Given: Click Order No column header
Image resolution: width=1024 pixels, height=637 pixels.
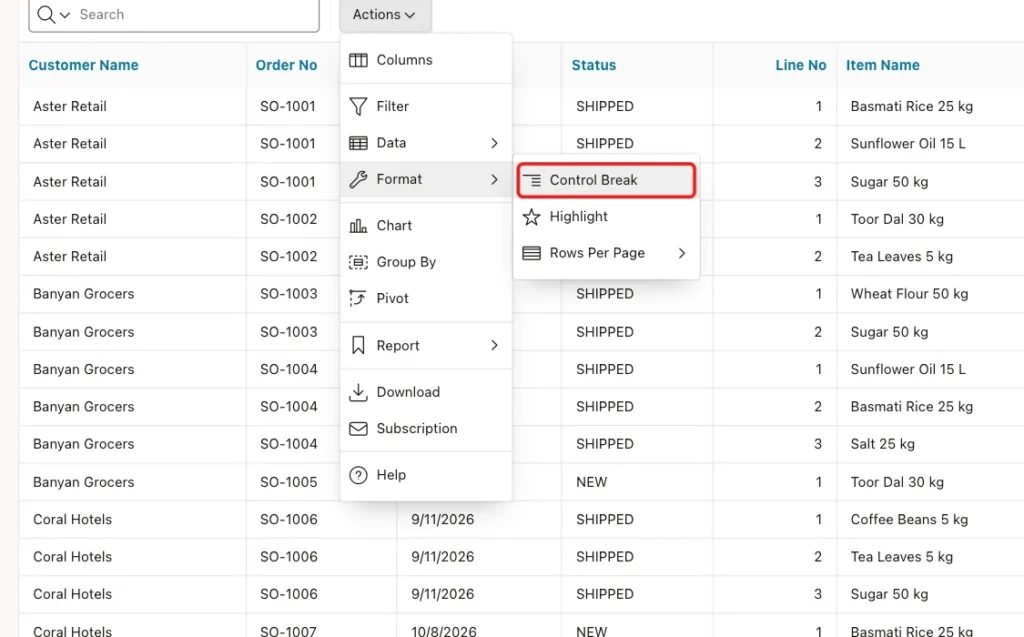Looking at the screenshot, I should (x=286, y=65).
